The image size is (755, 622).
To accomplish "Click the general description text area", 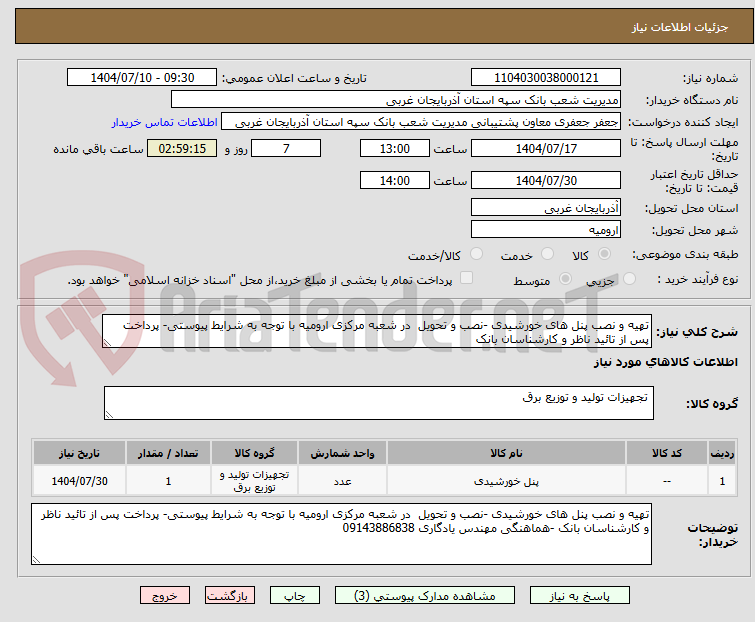I will click(x=376, y=331).
